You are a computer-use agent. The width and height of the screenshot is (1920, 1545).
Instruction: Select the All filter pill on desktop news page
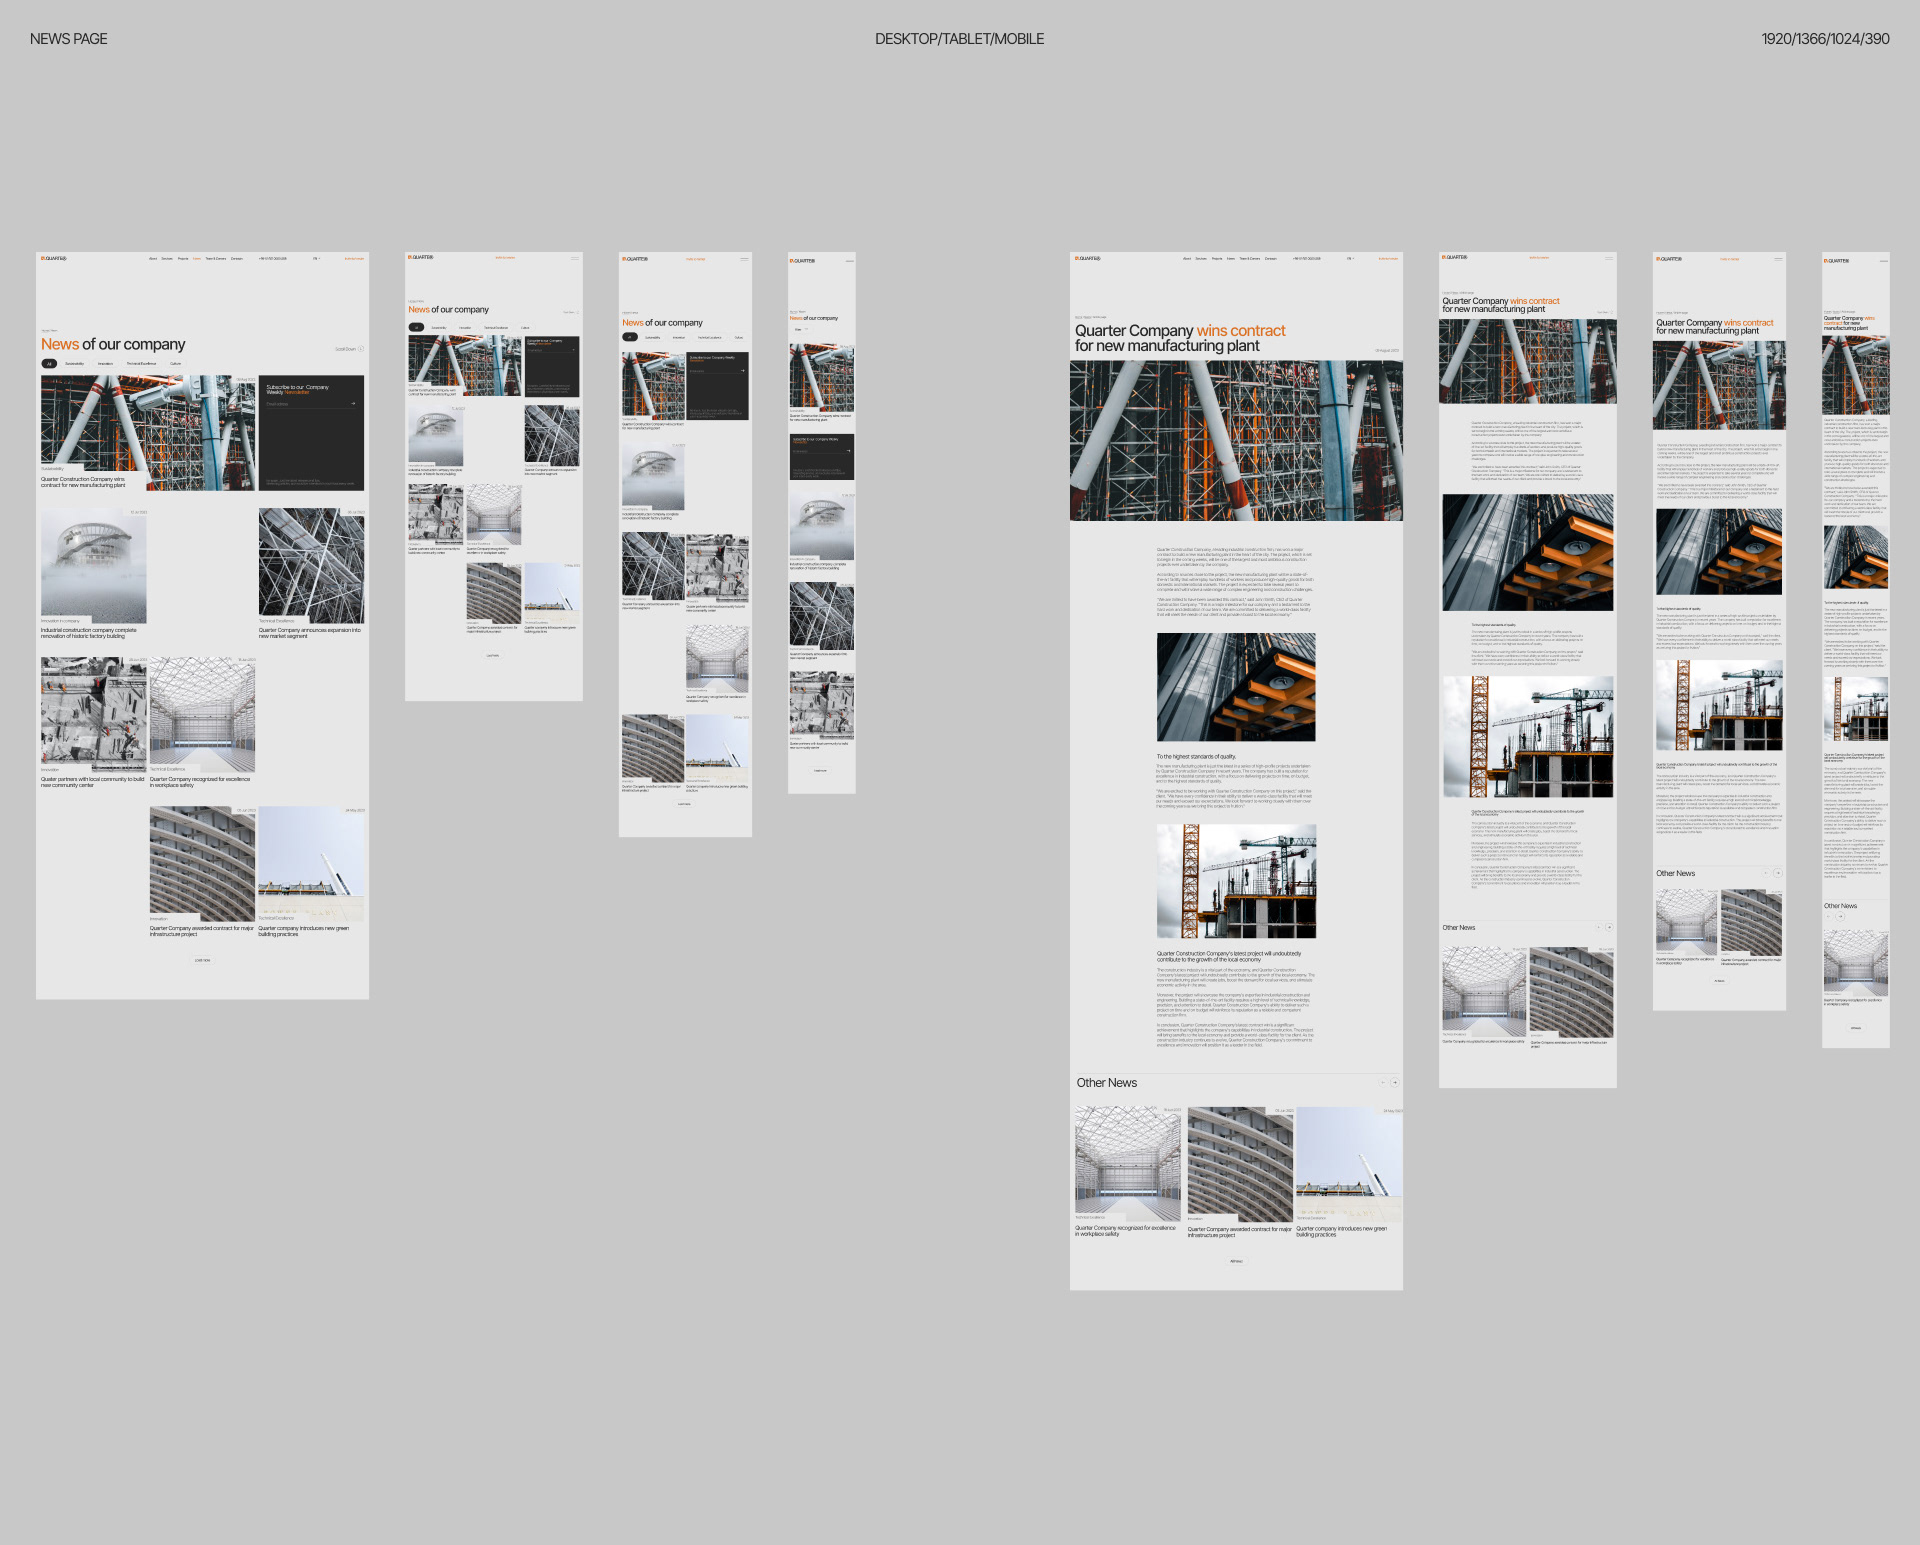pyautogui.click(x=49, y=364)
